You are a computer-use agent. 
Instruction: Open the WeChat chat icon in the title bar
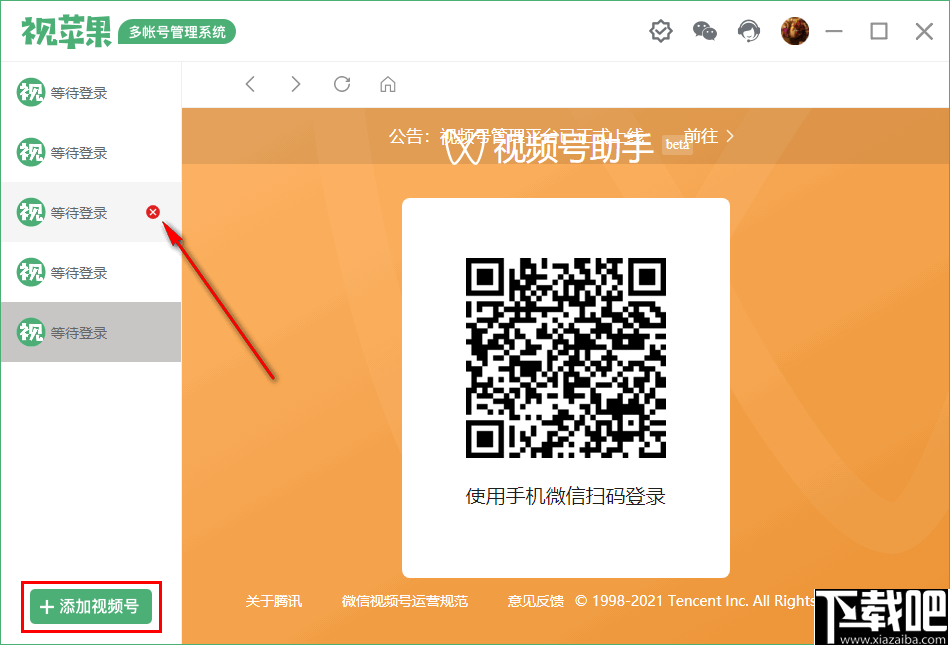point(704,31)
